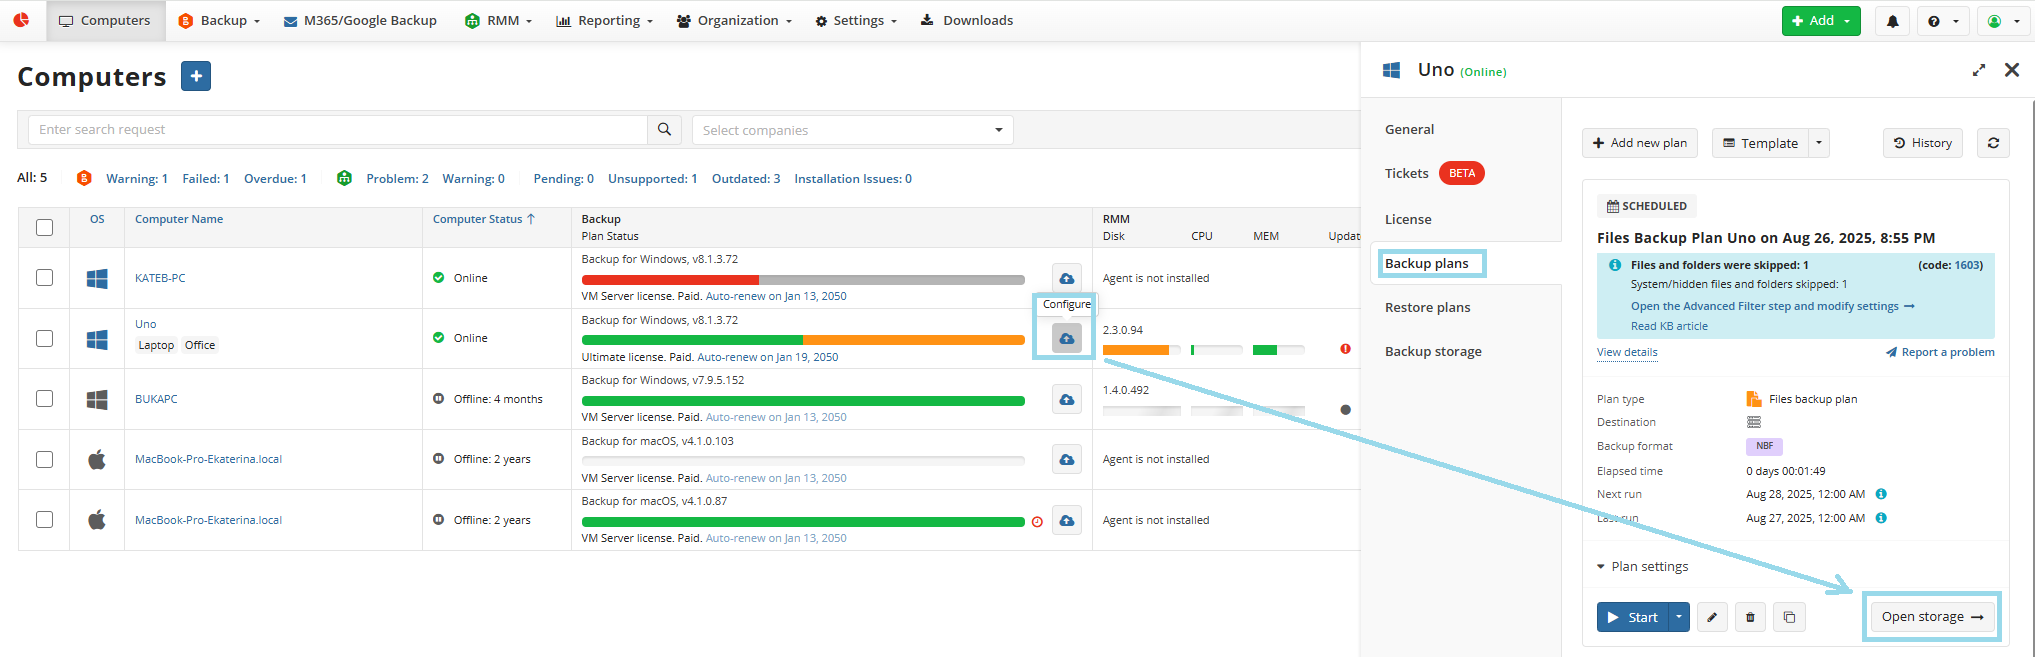Viewport: 2035px width, 657px height.
Task: Open the Tickets tab
Action: coord(1406,174)
